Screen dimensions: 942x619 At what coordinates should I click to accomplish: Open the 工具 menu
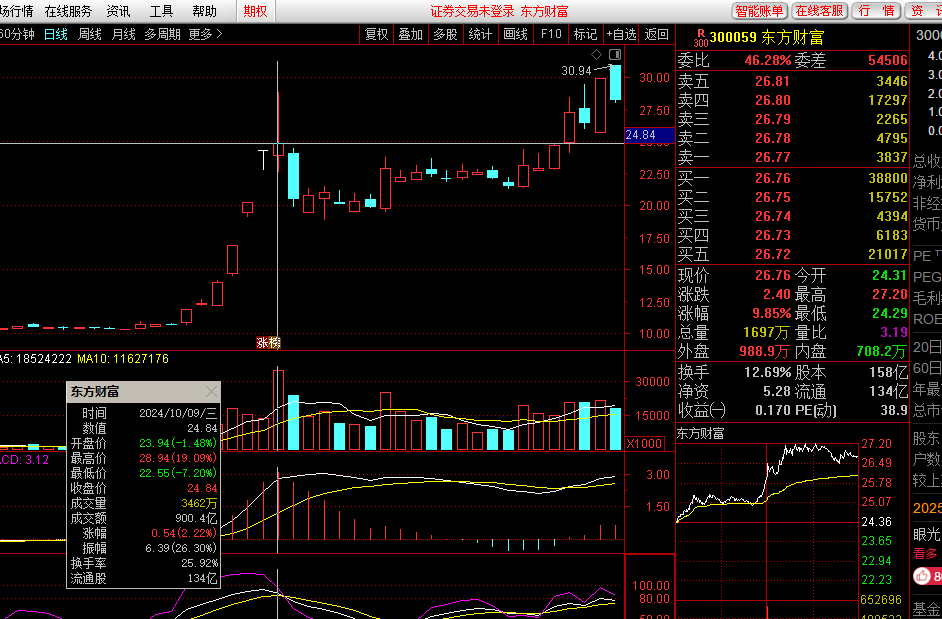[x=161, y=11]
